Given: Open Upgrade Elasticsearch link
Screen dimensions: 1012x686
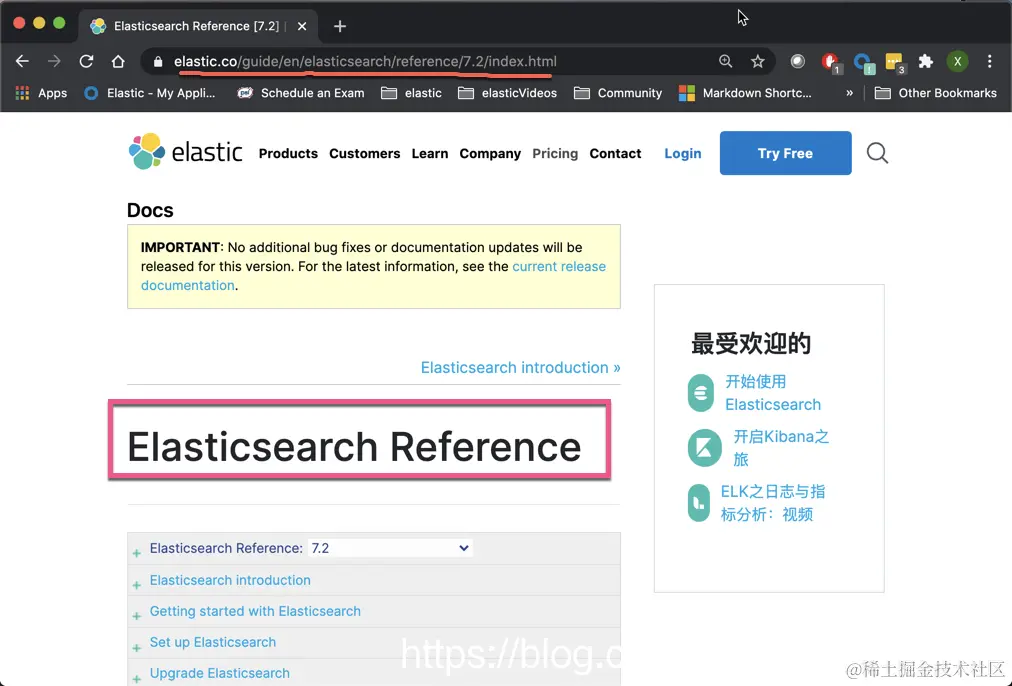Looking at the screenshot, I should 219,673.
